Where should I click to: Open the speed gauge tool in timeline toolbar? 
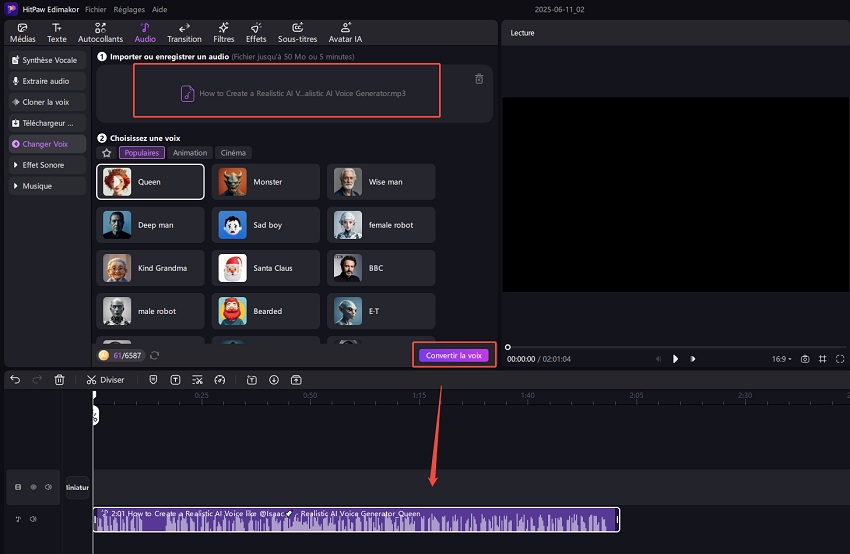[x=220, y=380]
